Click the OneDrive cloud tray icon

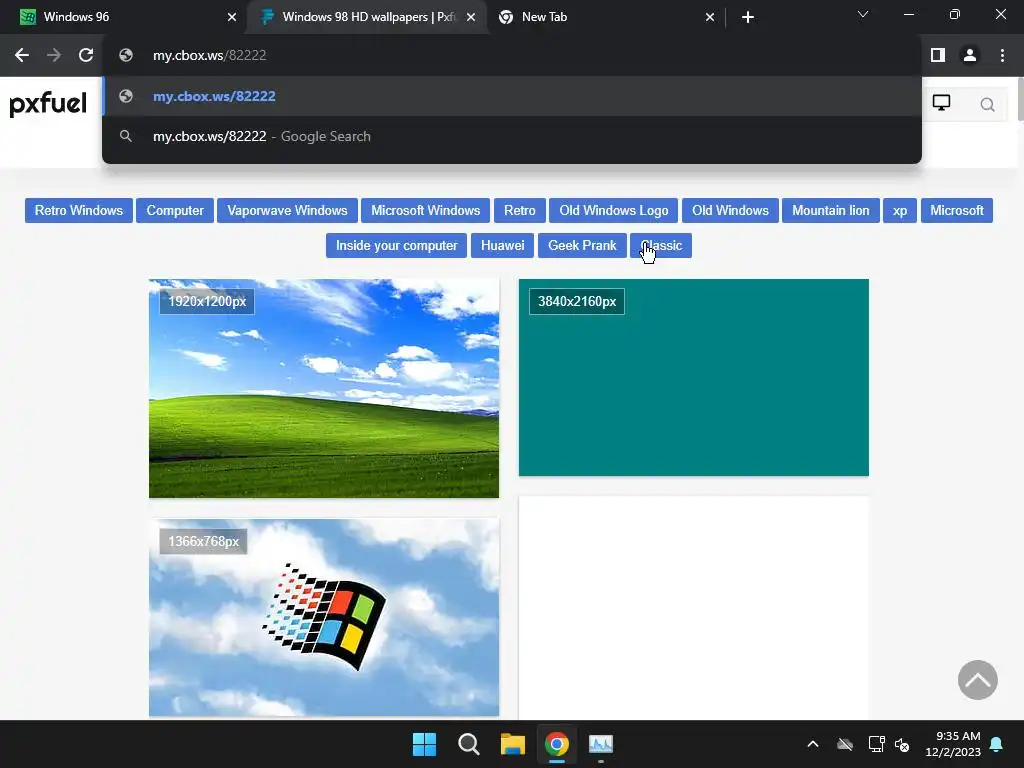point(845,744)
